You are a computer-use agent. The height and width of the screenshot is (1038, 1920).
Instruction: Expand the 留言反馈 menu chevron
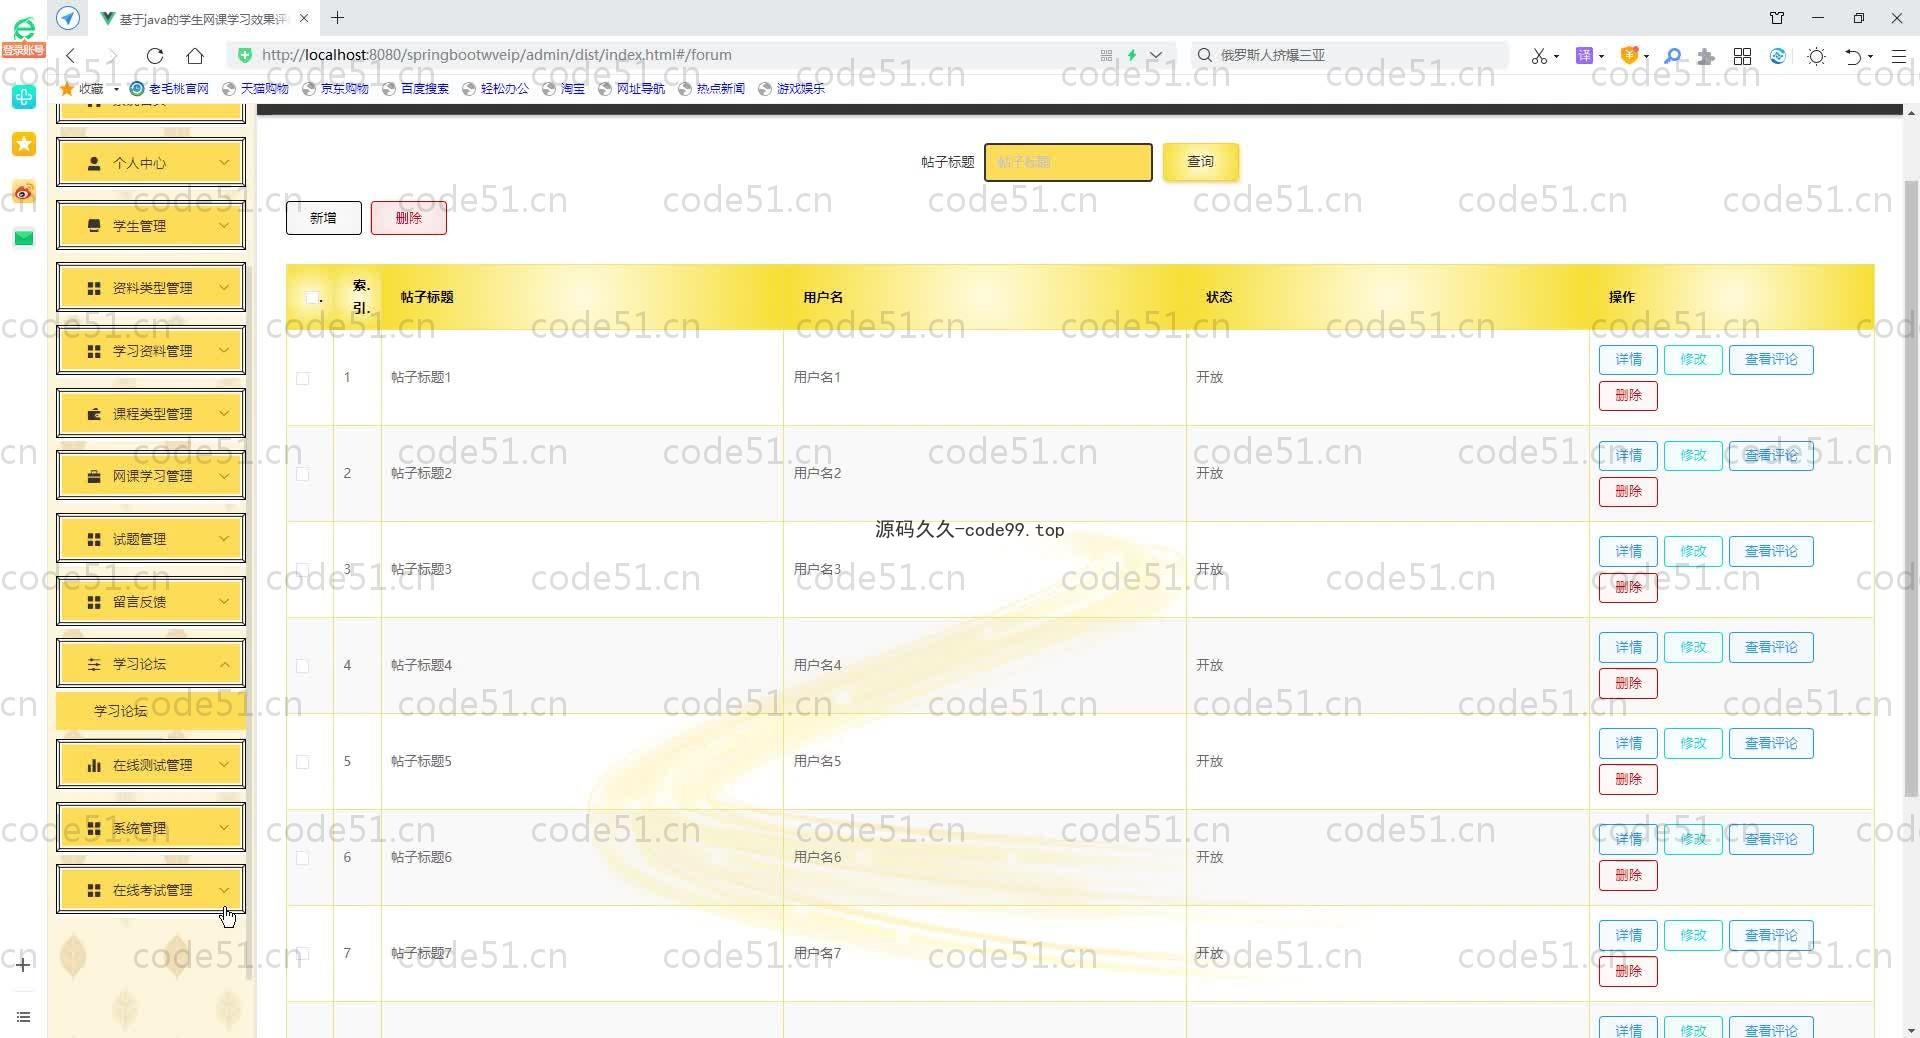tap(224, 602)
